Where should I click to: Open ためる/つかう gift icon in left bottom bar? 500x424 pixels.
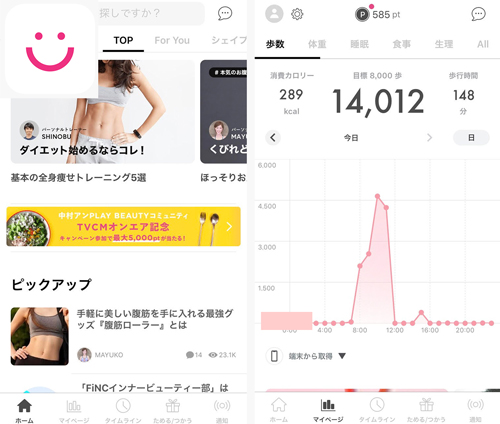pos(173,411)
